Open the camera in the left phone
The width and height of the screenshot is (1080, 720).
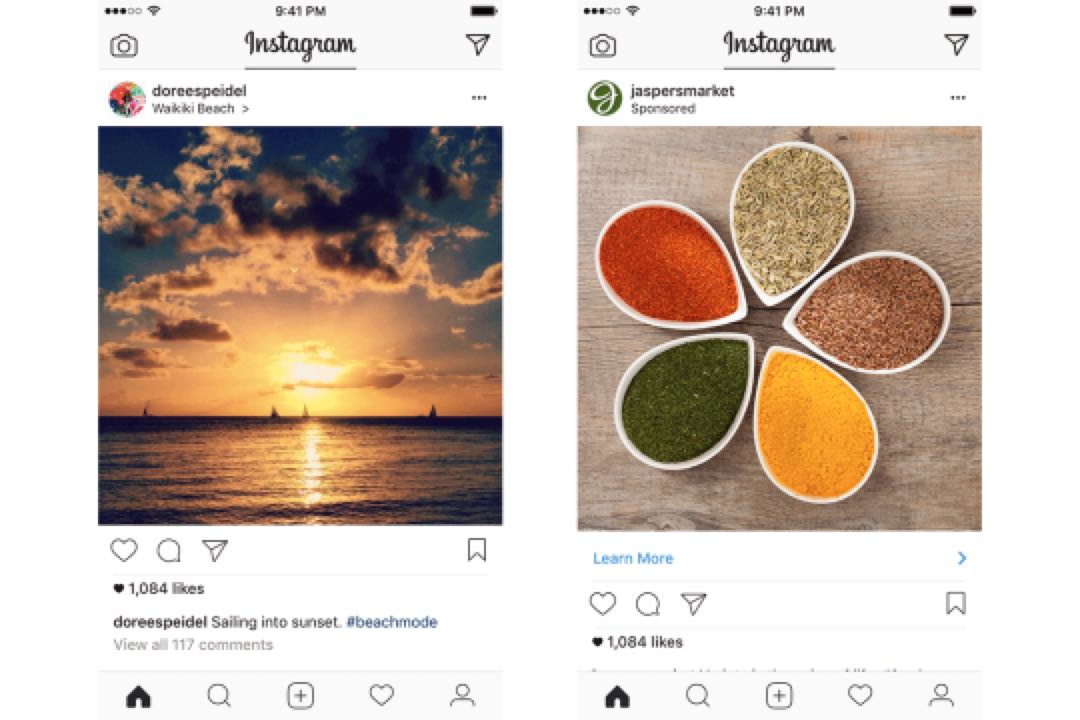click(124, 45)
